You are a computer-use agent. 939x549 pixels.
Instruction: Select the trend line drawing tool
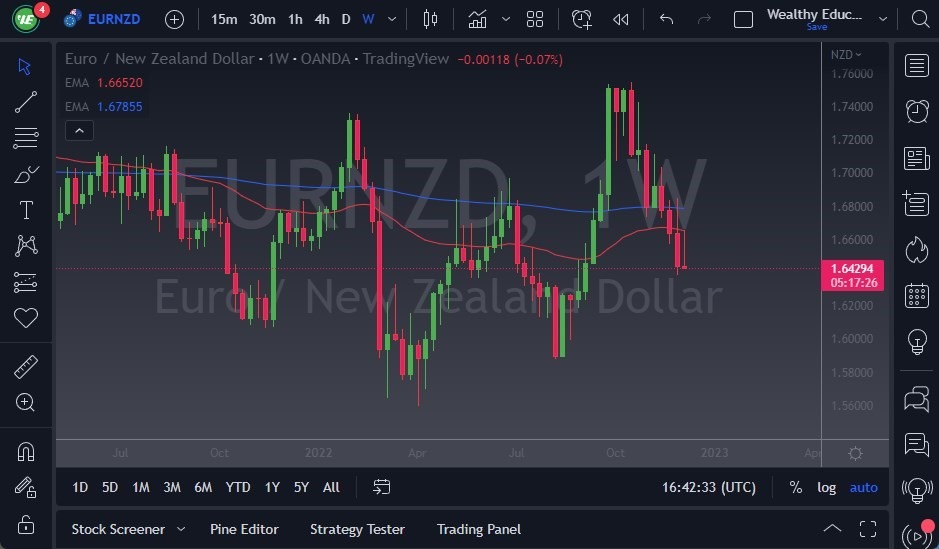(x=26, y=102)
